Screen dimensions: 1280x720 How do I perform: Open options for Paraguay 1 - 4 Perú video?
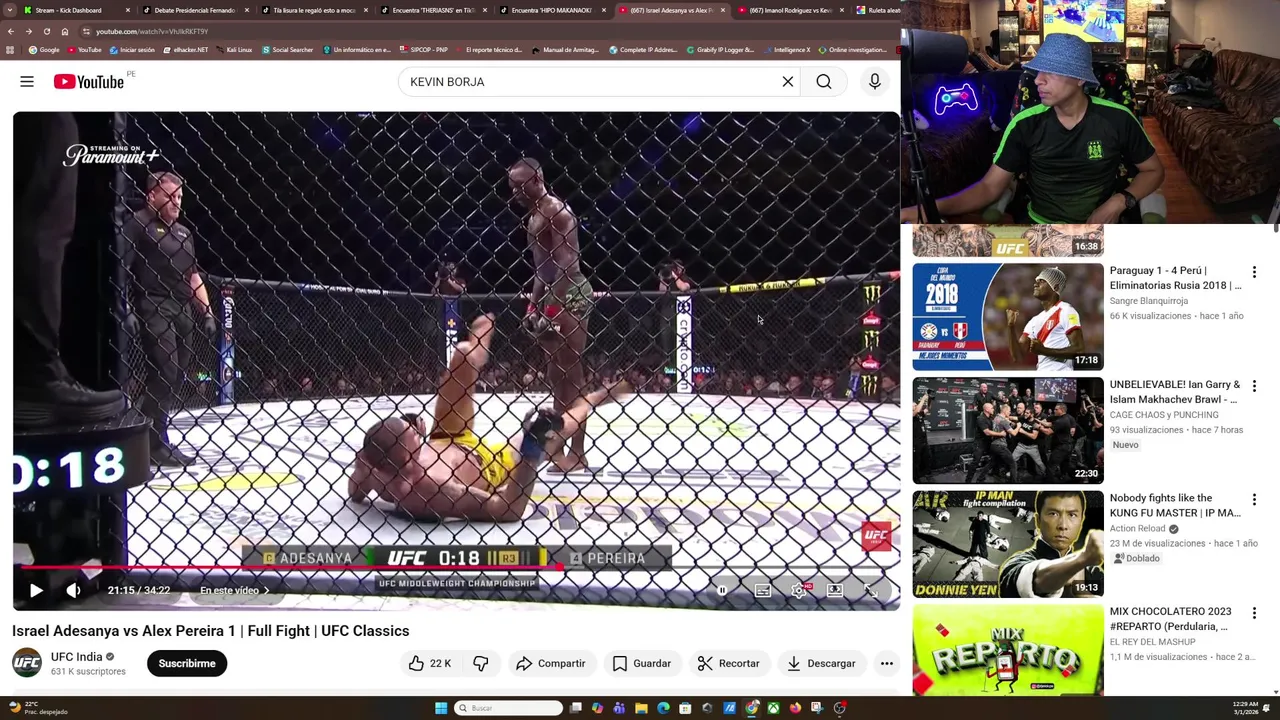click(1254, 272)
